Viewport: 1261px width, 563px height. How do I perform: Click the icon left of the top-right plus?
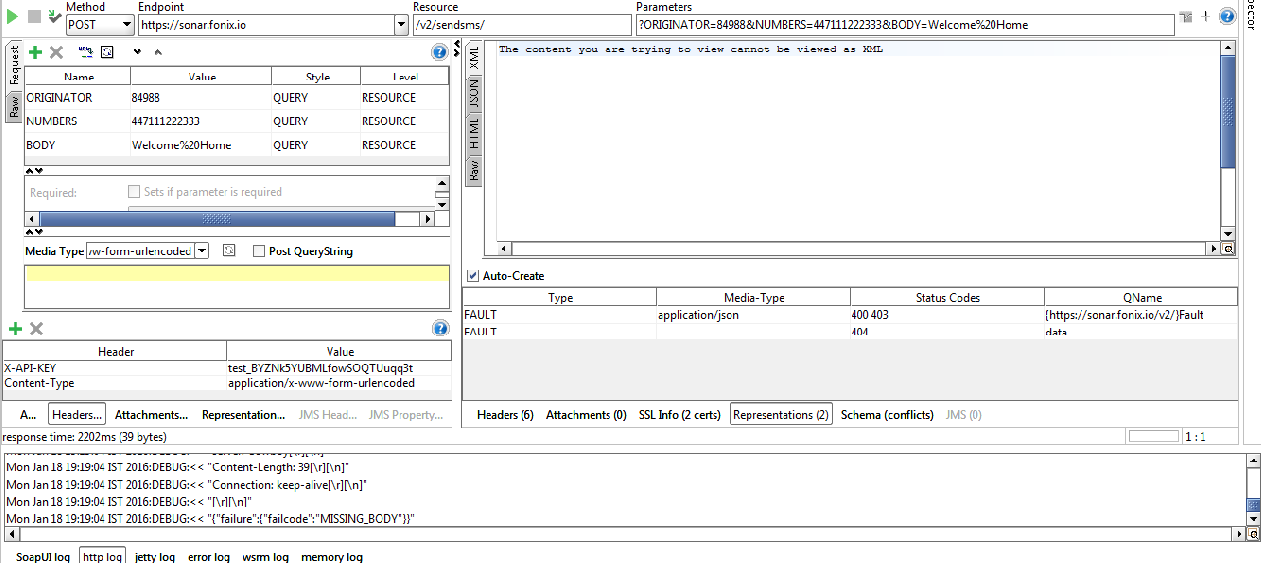[x=1186, y=16]
